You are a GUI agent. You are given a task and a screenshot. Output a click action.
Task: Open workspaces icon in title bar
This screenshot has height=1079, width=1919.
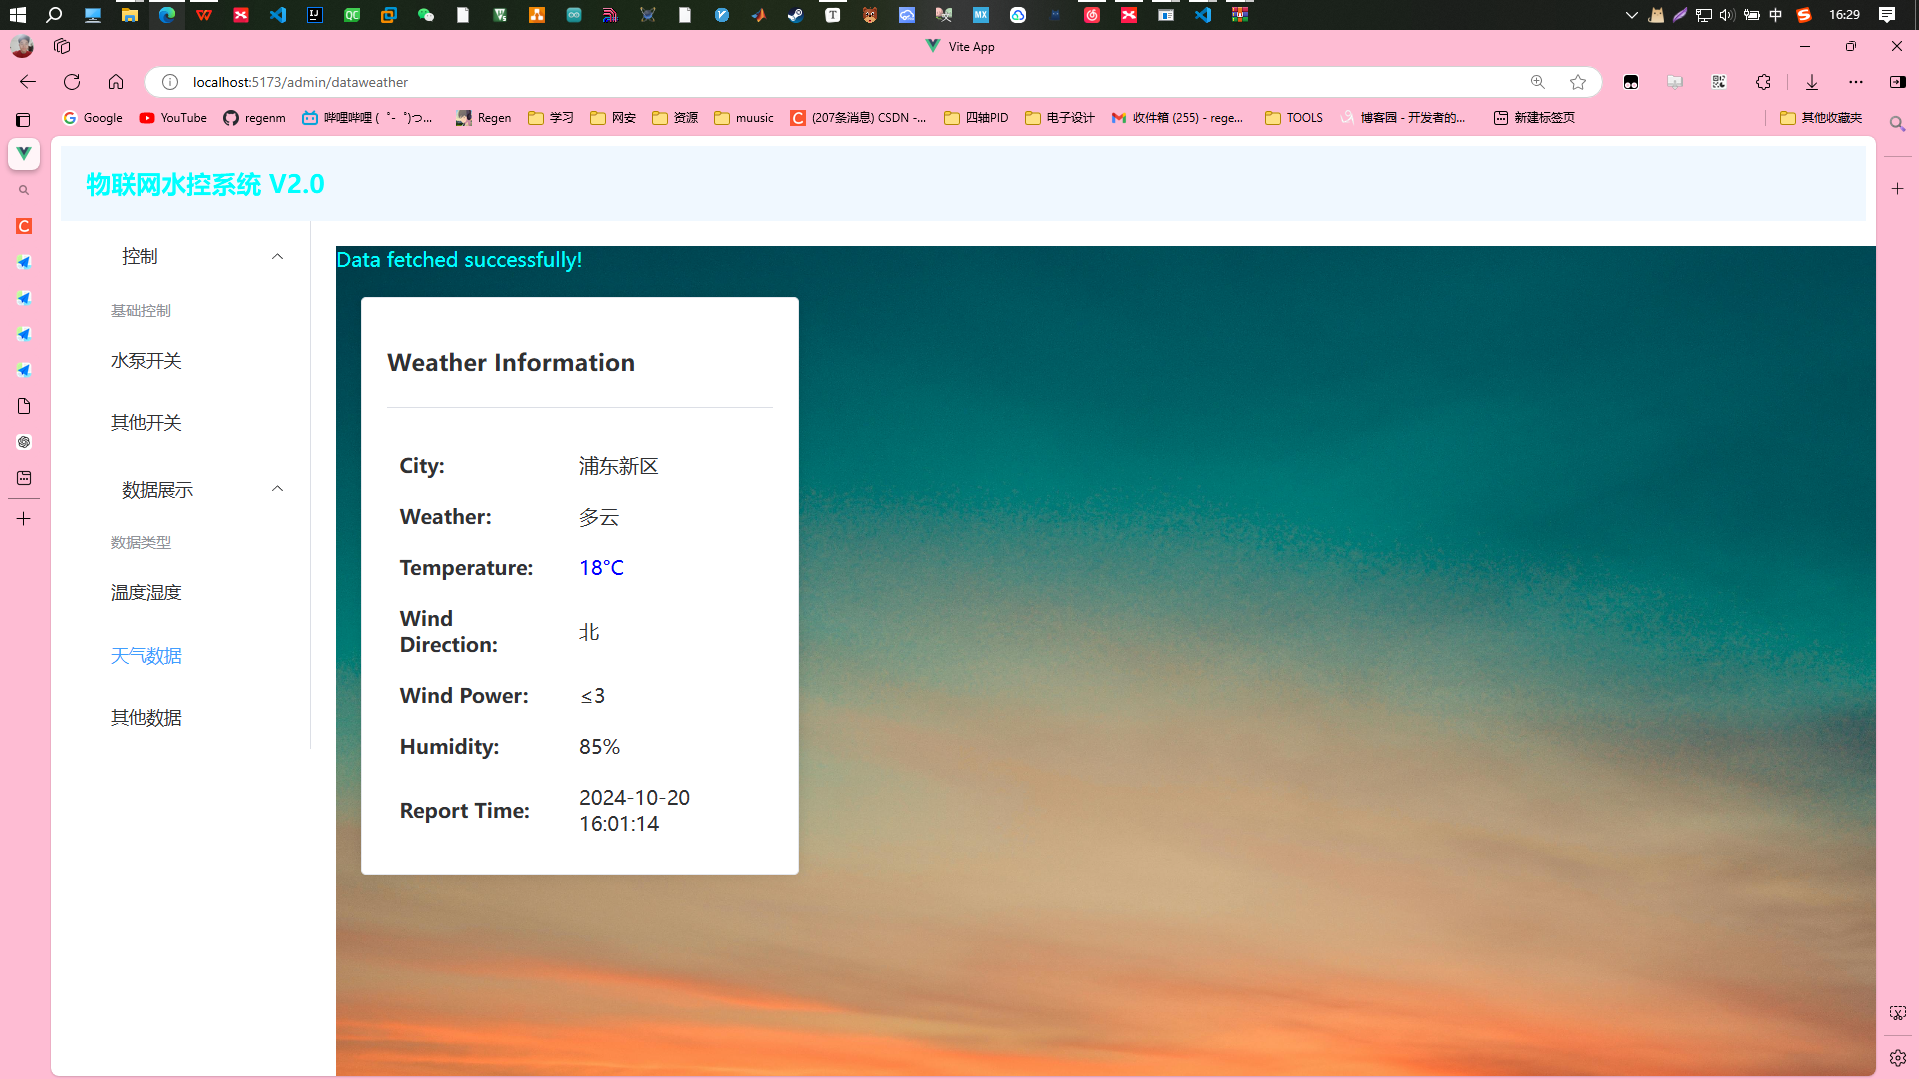click(62, 46)
